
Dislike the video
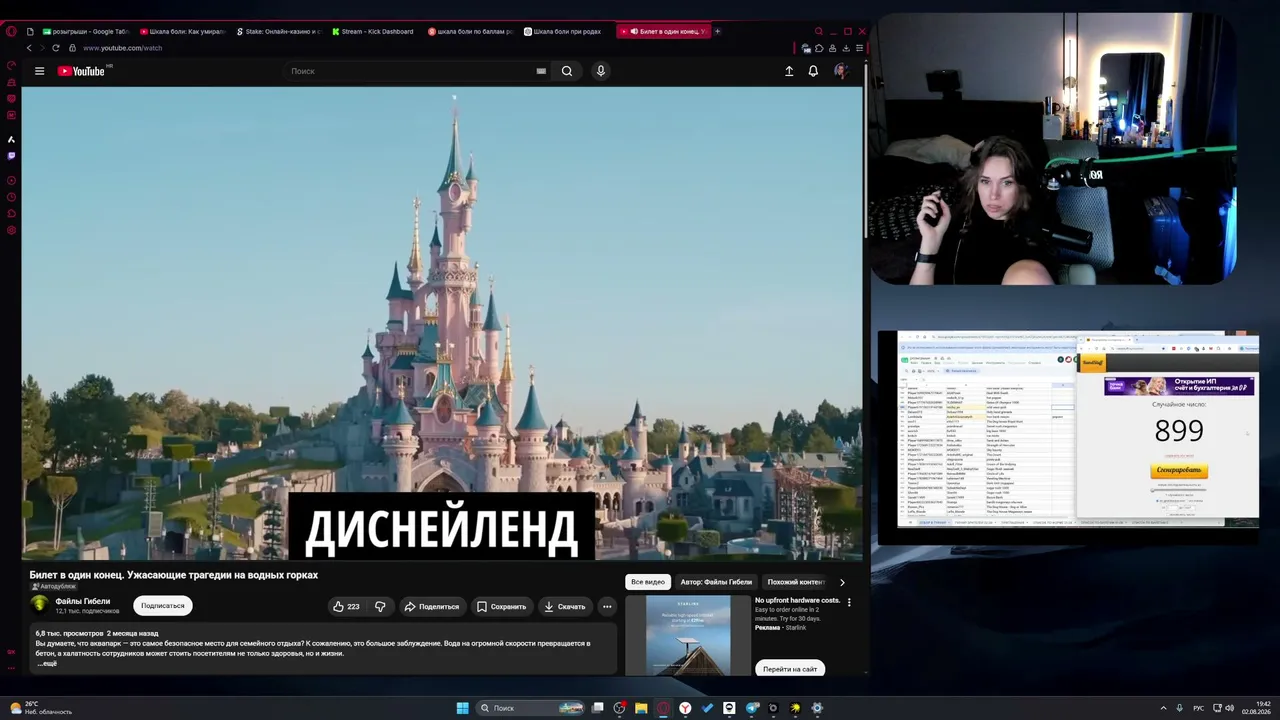tap(380, 606)
